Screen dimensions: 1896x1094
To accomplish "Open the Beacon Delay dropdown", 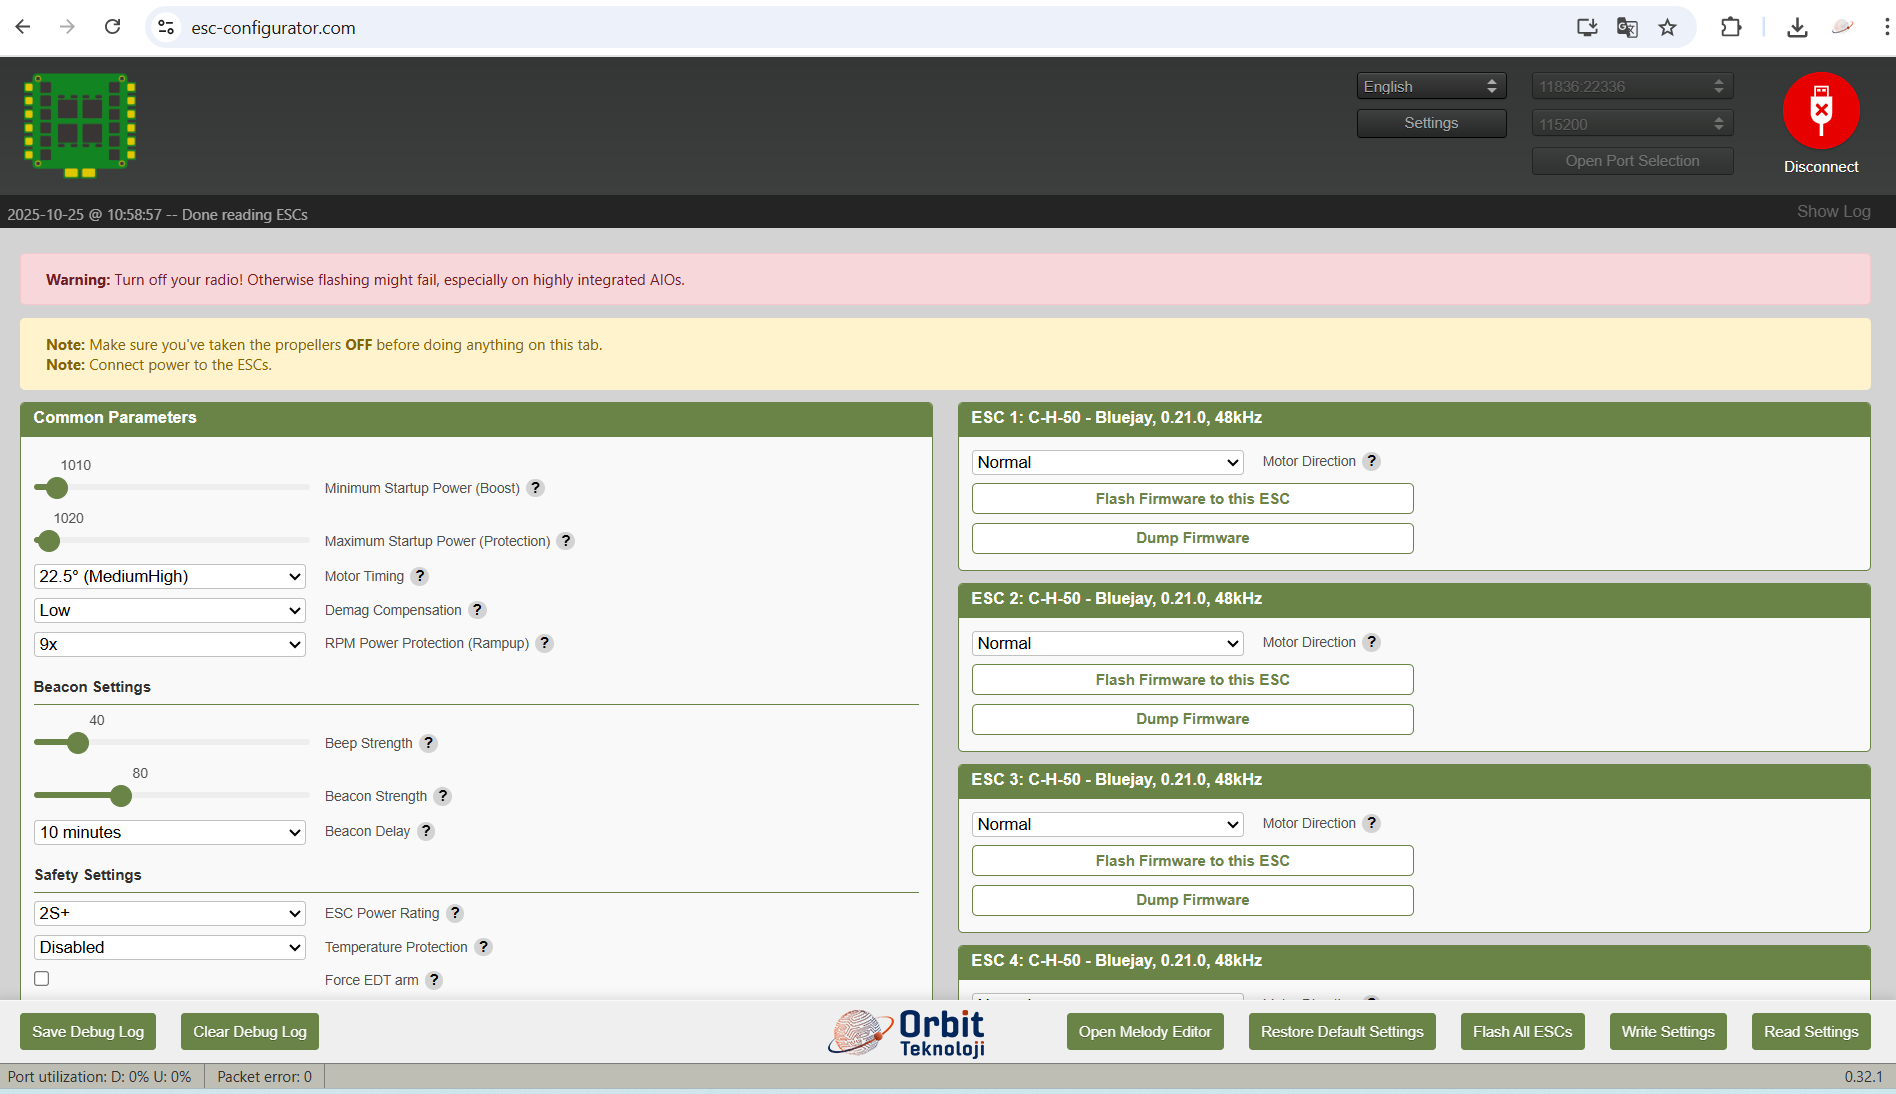I will [169, 832].
